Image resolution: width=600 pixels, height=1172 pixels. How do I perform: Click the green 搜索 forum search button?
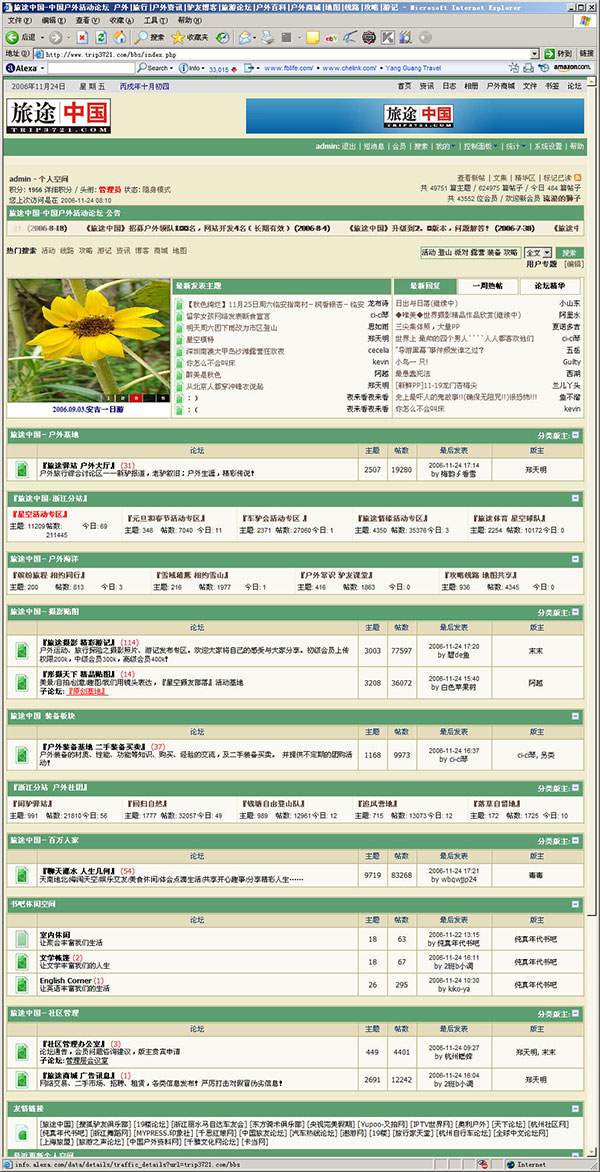pyautogui.click(x=569, y=253)
